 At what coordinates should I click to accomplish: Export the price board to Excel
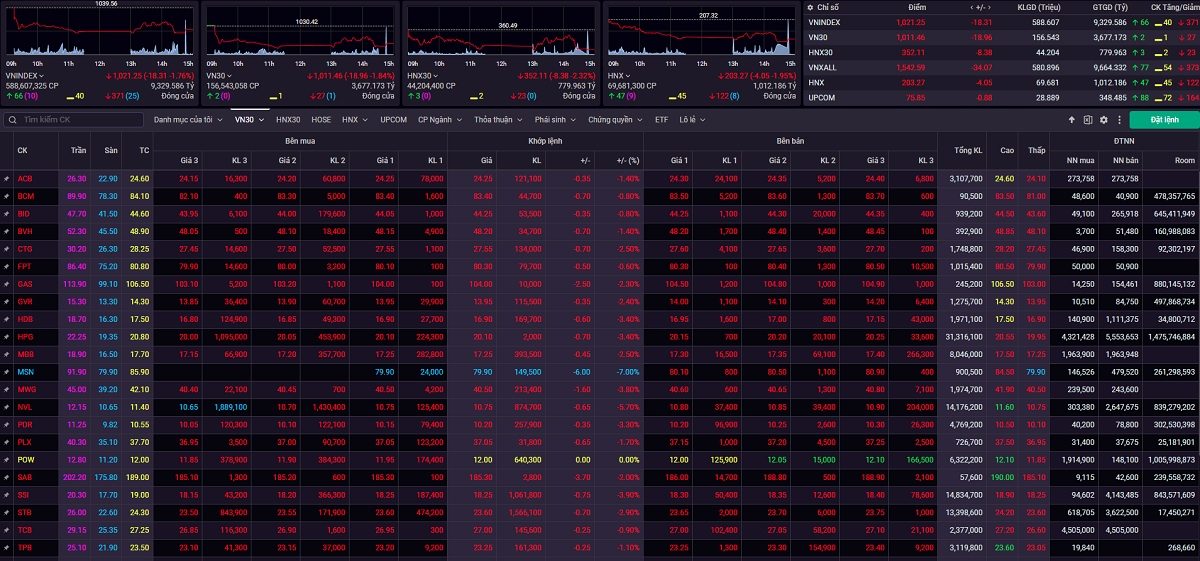(1088, 119)
